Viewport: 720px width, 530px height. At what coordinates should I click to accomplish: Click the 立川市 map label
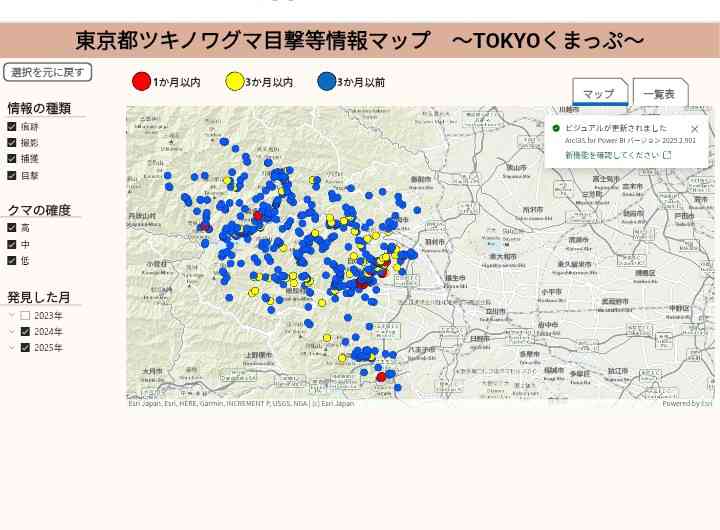coord(495,311)
